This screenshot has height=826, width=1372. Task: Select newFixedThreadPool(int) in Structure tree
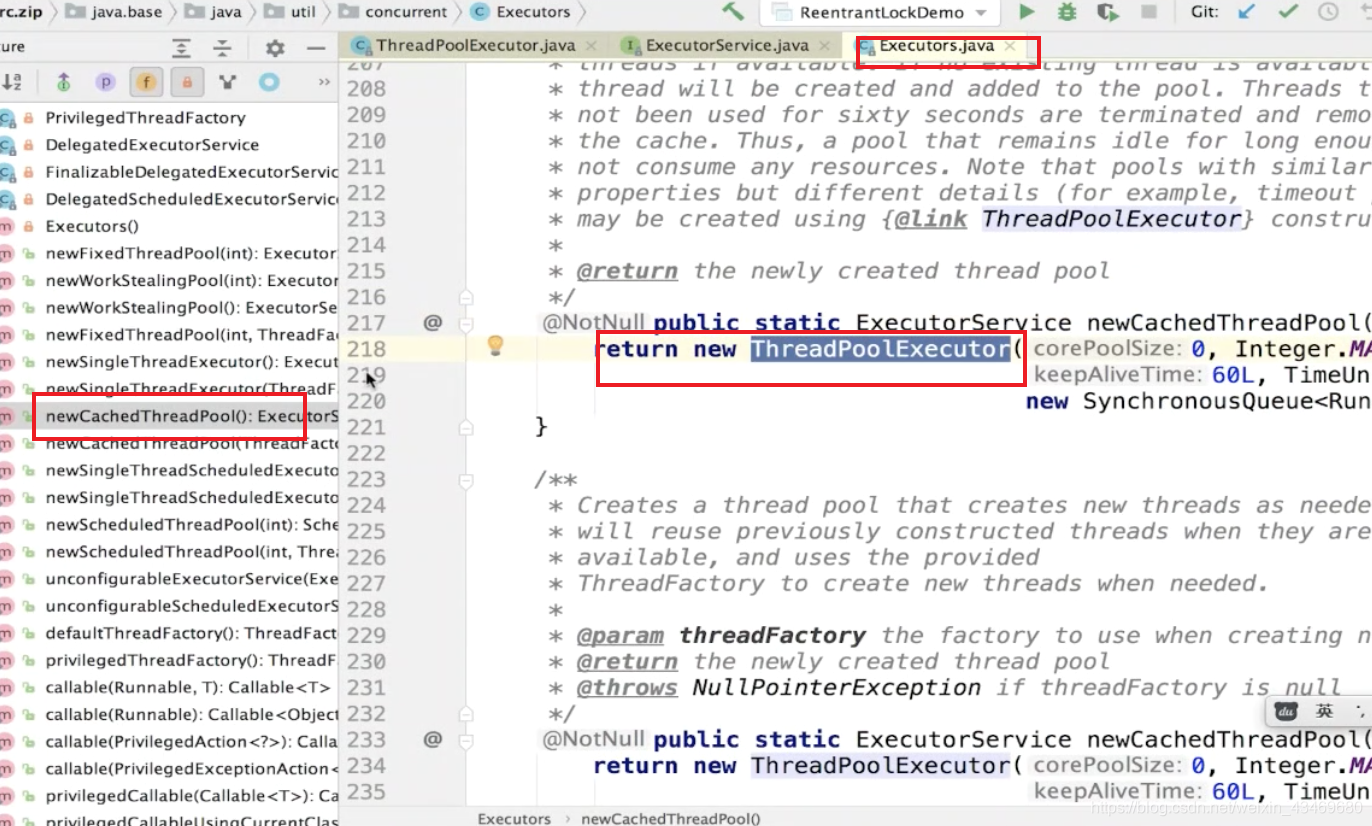[190, 253]
